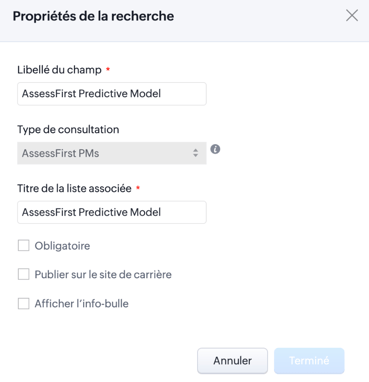Click the red asterisk next to Libellé du champ
The image size is (369, 382).
point(108,69)
